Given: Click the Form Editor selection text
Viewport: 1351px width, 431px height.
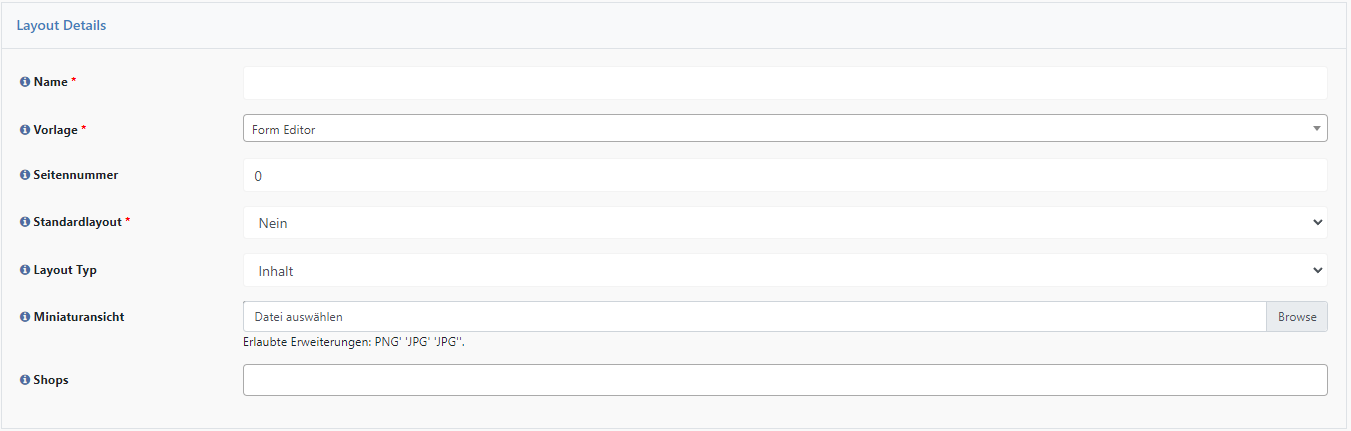Looking at the screenshot, I should point(284,130).
